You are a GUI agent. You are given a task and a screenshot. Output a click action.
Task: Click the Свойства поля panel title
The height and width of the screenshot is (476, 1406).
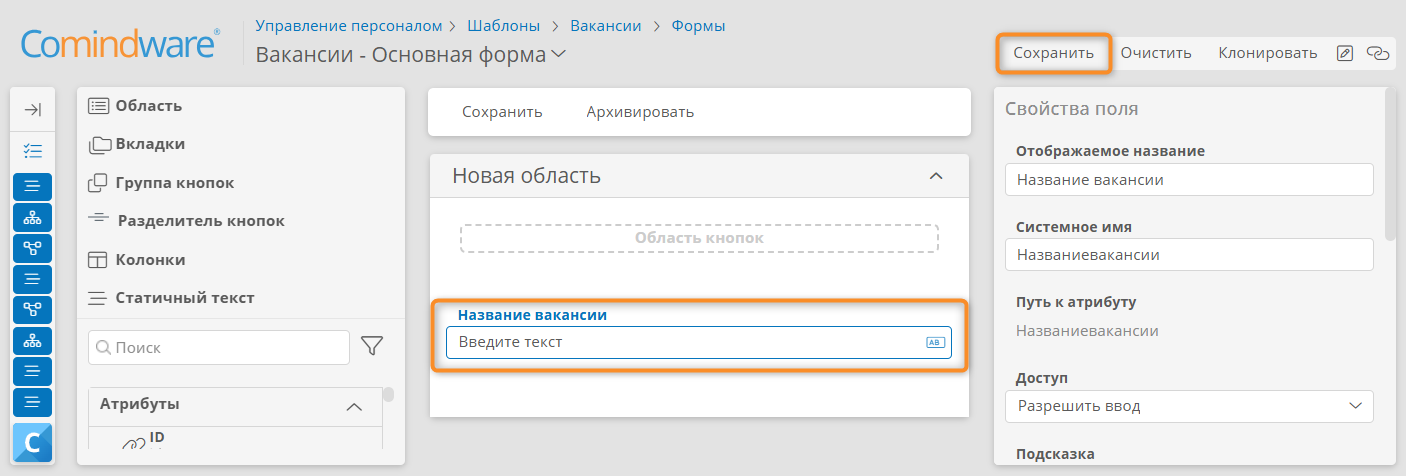click(1072, 109)
